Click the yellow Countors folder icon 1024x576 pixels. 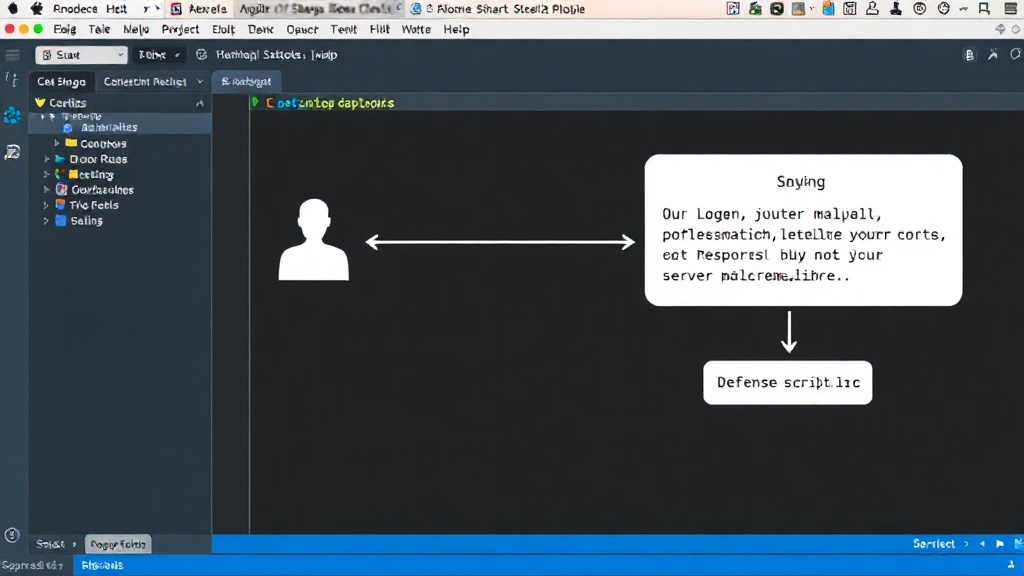pyautogui.click(x=71, y=142)
